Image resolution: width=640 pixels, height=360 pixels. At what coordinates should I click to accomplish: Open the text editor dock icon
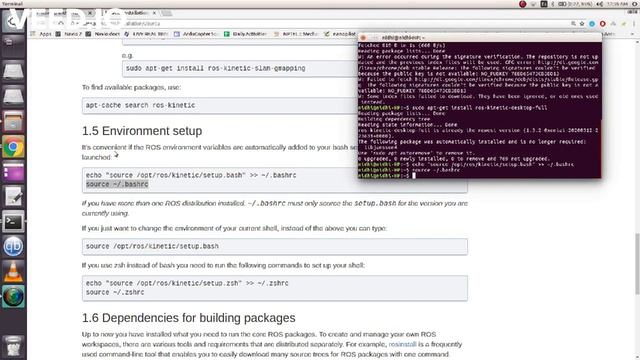(x=13, y=197)
